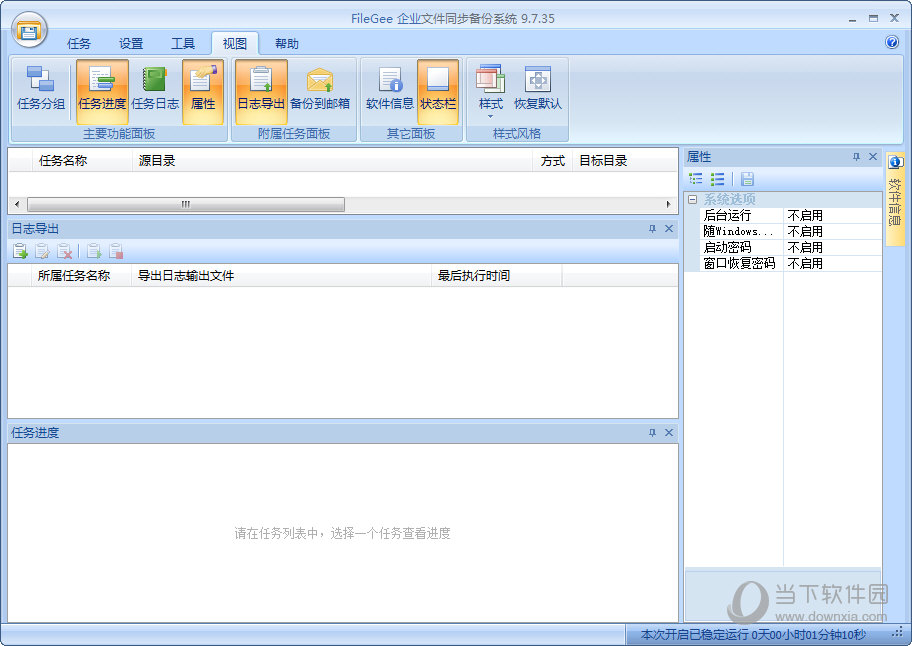Viewport: 912px width, 646px height.
Task: Click the blue help question mark icon
Action: 892,42
